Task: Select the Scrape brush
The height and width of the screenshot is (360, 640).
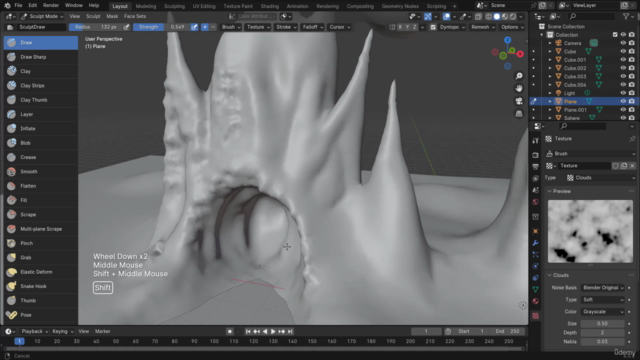Action: point(41,214)
